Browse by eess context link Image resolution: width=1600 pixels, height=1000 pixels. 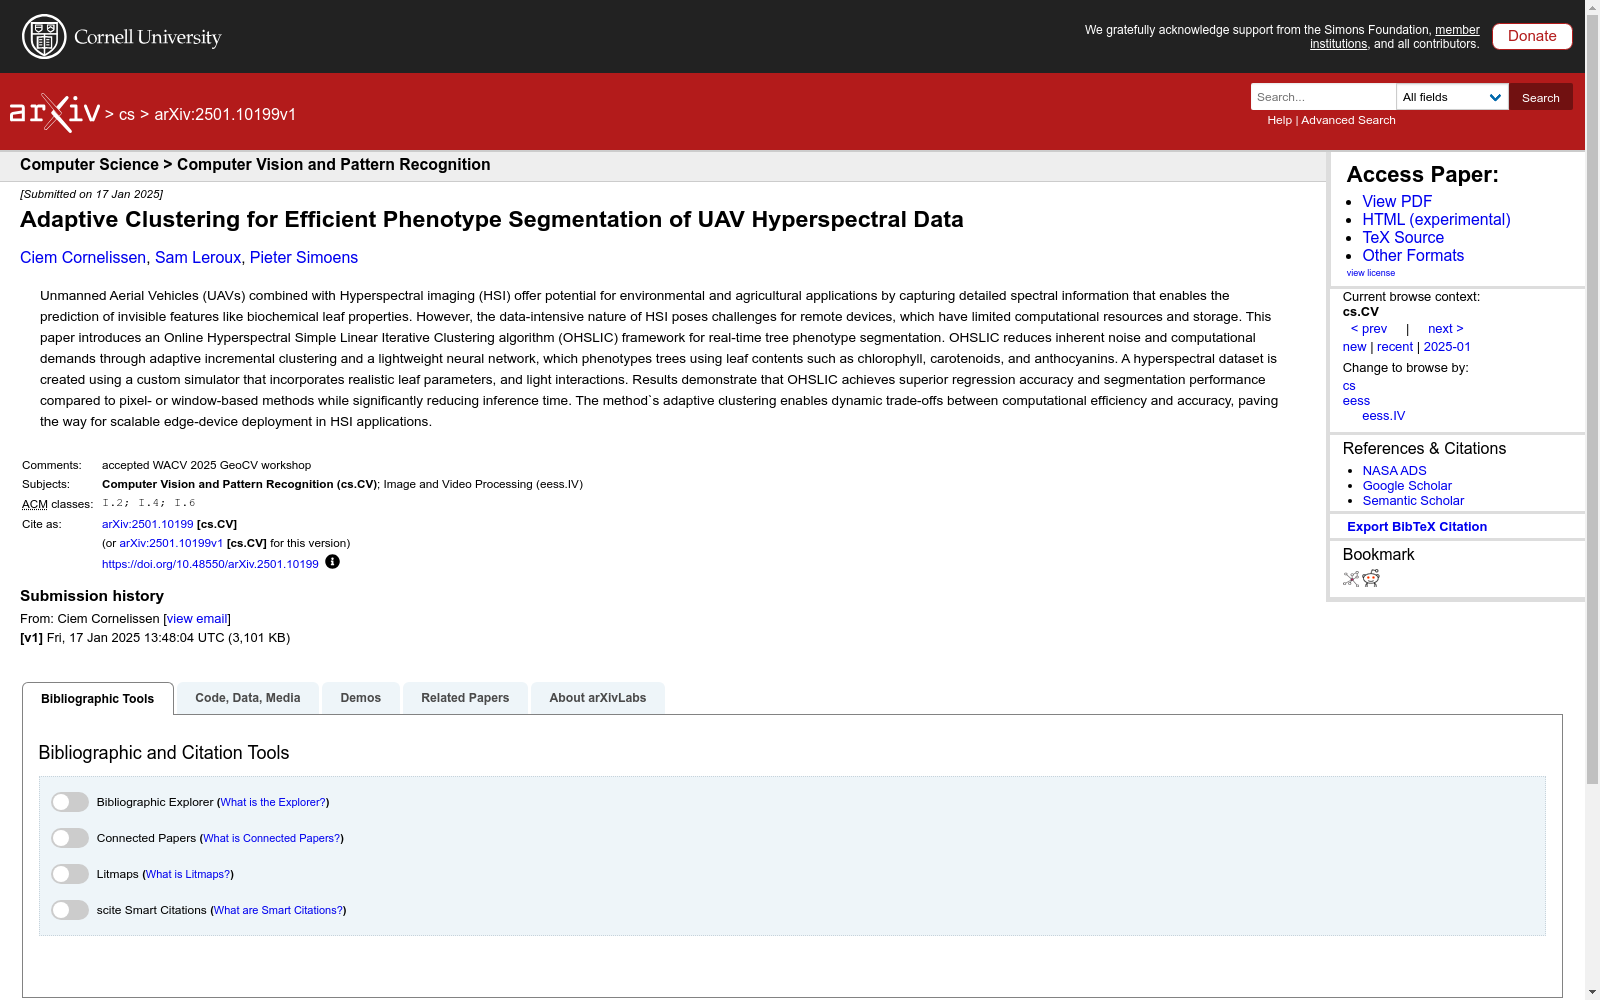click(x=1356, y=401)
